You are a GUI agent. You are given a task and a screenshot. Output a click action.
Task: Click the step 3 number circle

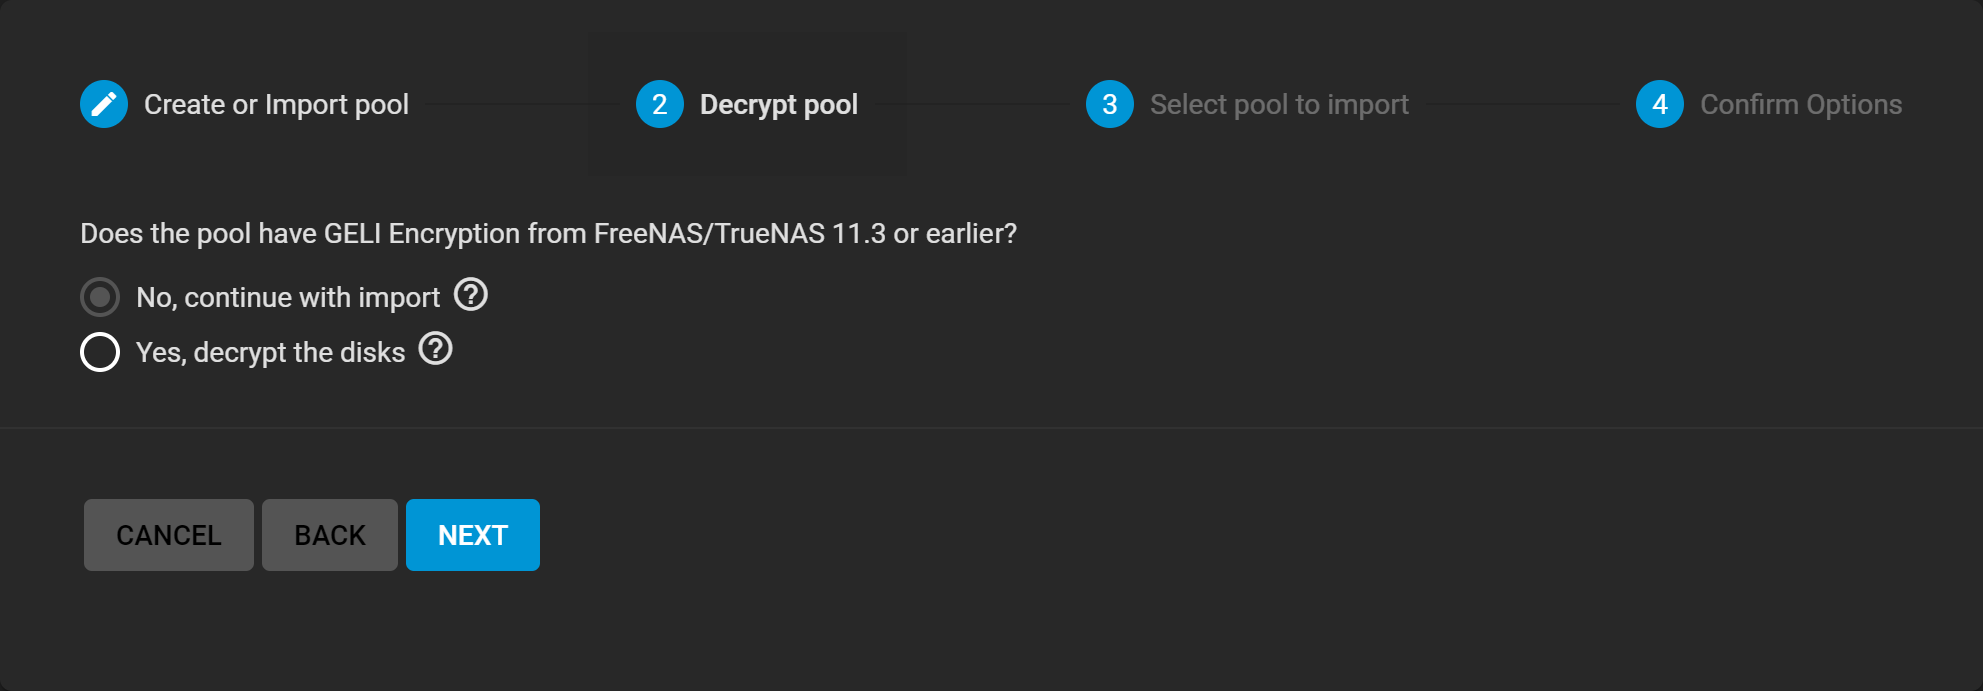(1110, 104)
